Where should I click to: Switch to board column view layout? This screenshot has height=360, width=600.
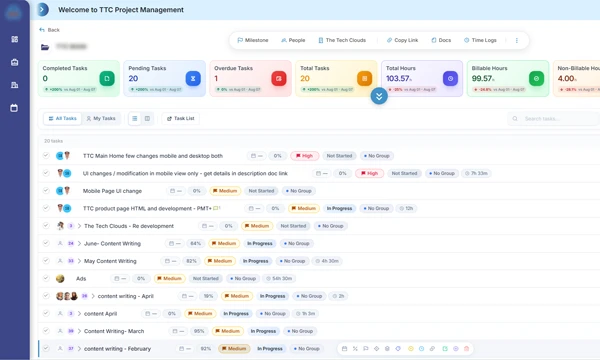(x=147, y=119)
